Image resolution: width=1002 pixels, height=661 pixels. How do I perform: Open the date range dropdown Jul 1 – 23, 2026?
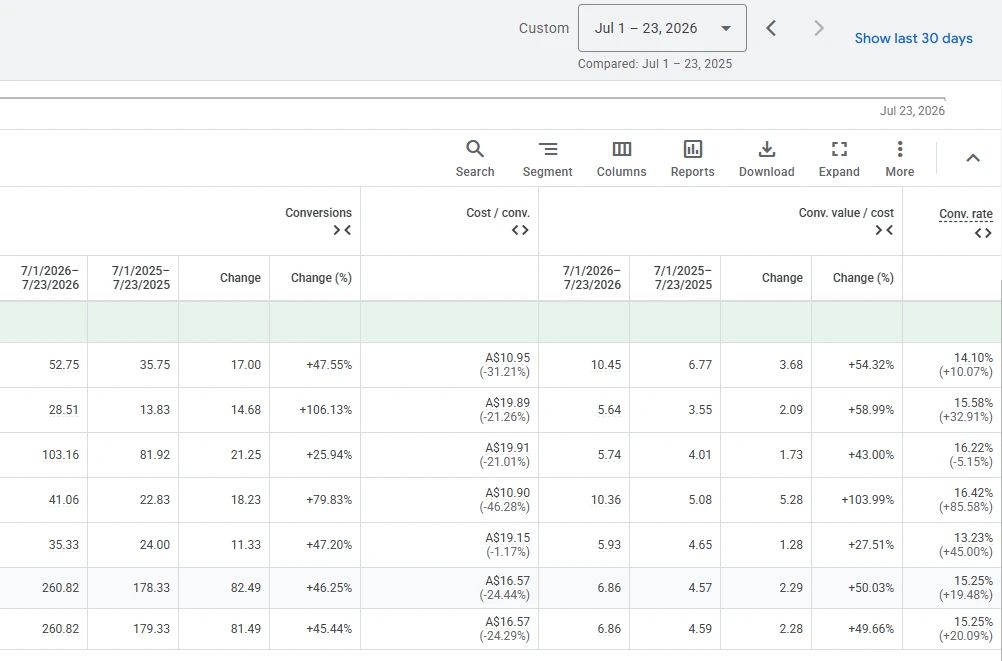click(662, 28)
